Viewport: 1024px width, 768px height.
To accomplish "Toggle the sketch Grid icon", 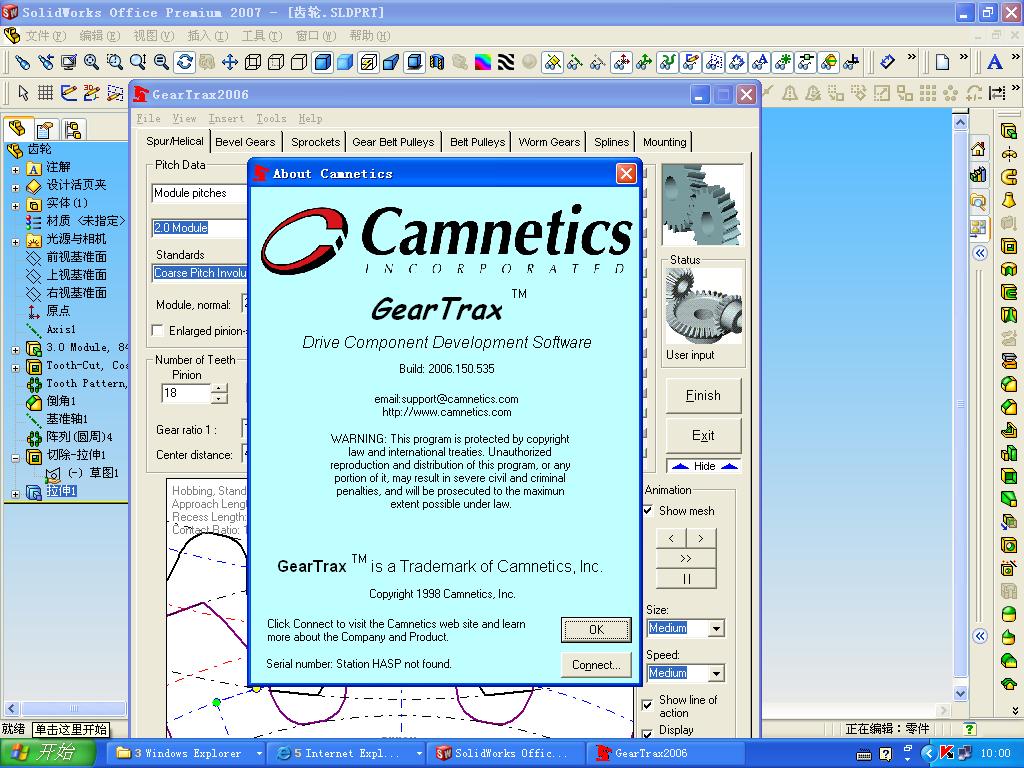I will [45, 93].
